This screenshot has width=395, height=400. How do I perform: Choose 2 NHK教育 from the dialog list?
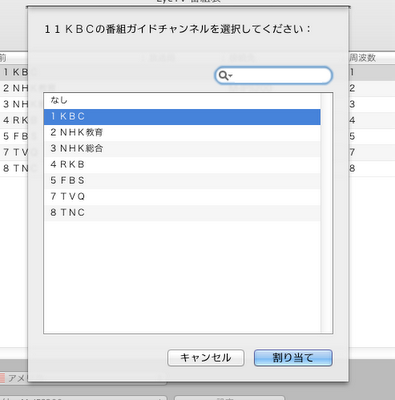(182, 133)
